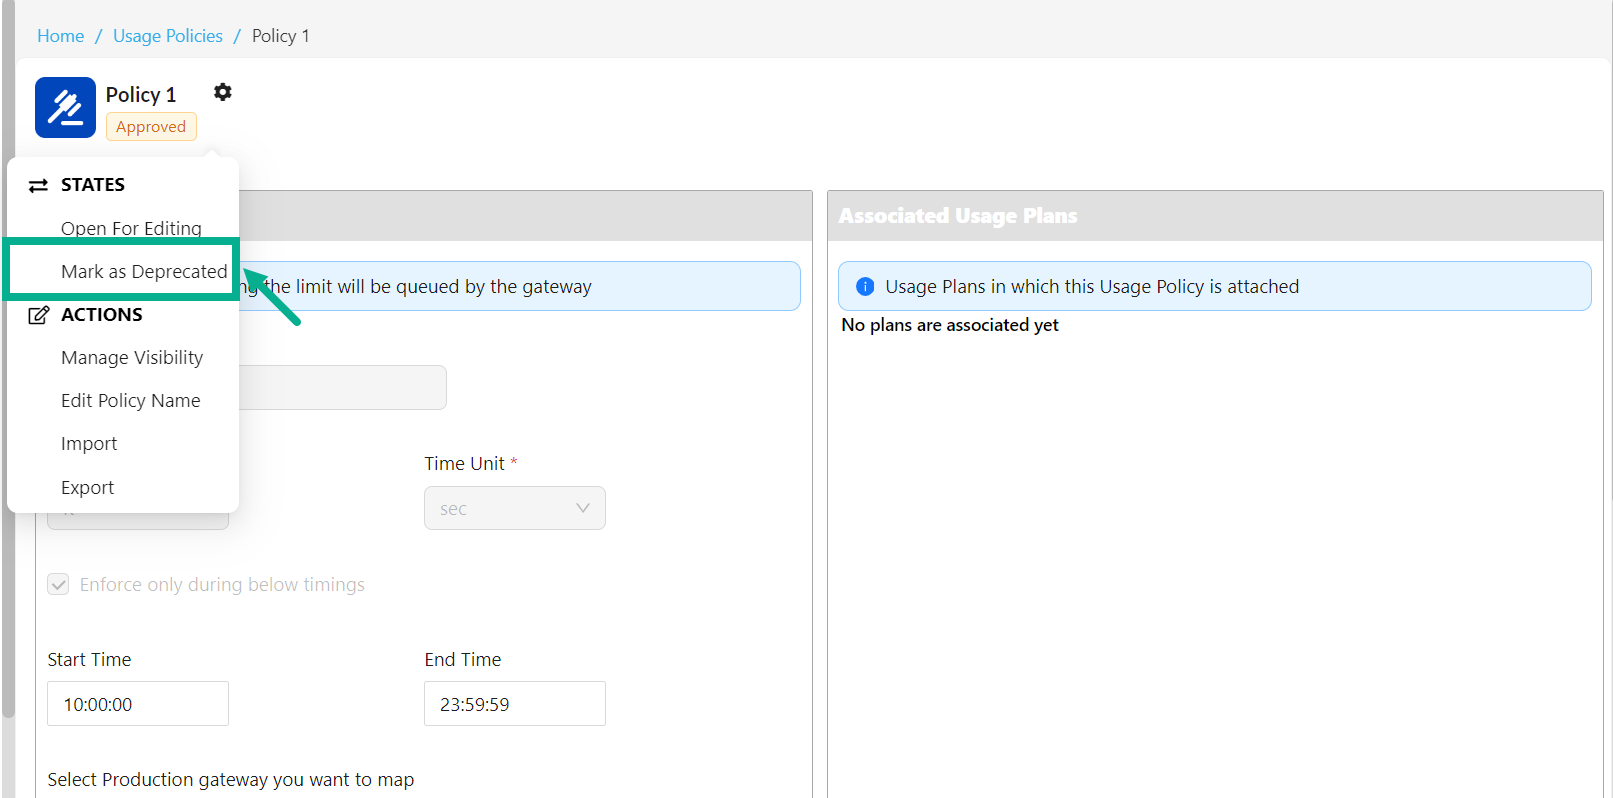Select Open For Editing state
The width and height of the screenshot is (1613, 798).
[131, 228]
